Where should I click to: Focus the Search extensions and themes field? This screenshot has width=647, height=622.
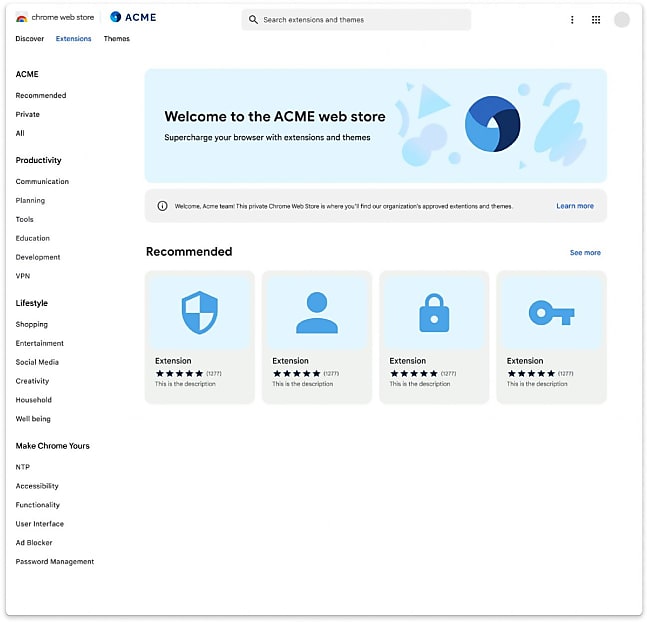coord(356,19)
